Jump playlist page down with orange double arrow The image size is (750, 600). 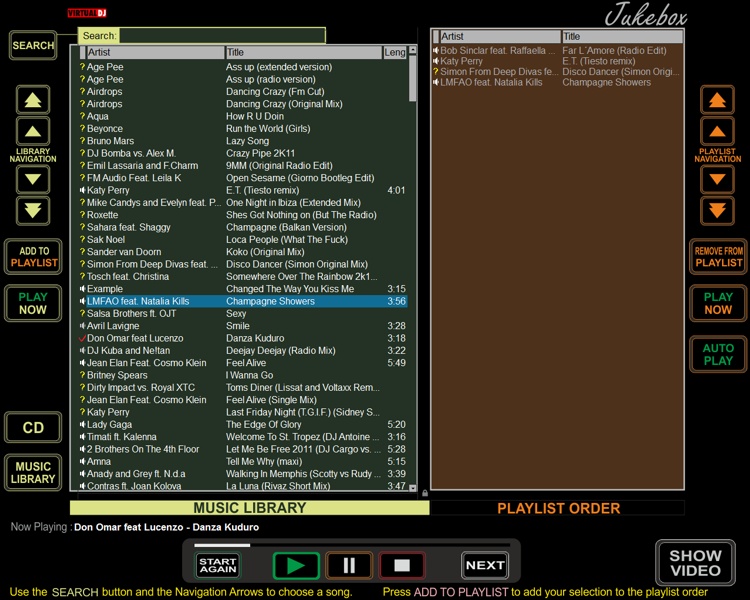pos(717,211)
